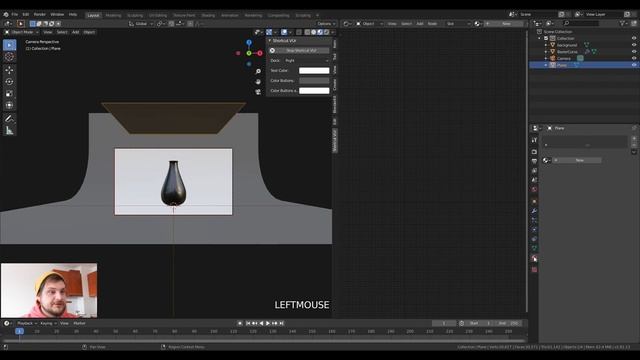640x360 pixels.
Task: Click the Stop Shortcut VUr button
Action: coord(299,51)
